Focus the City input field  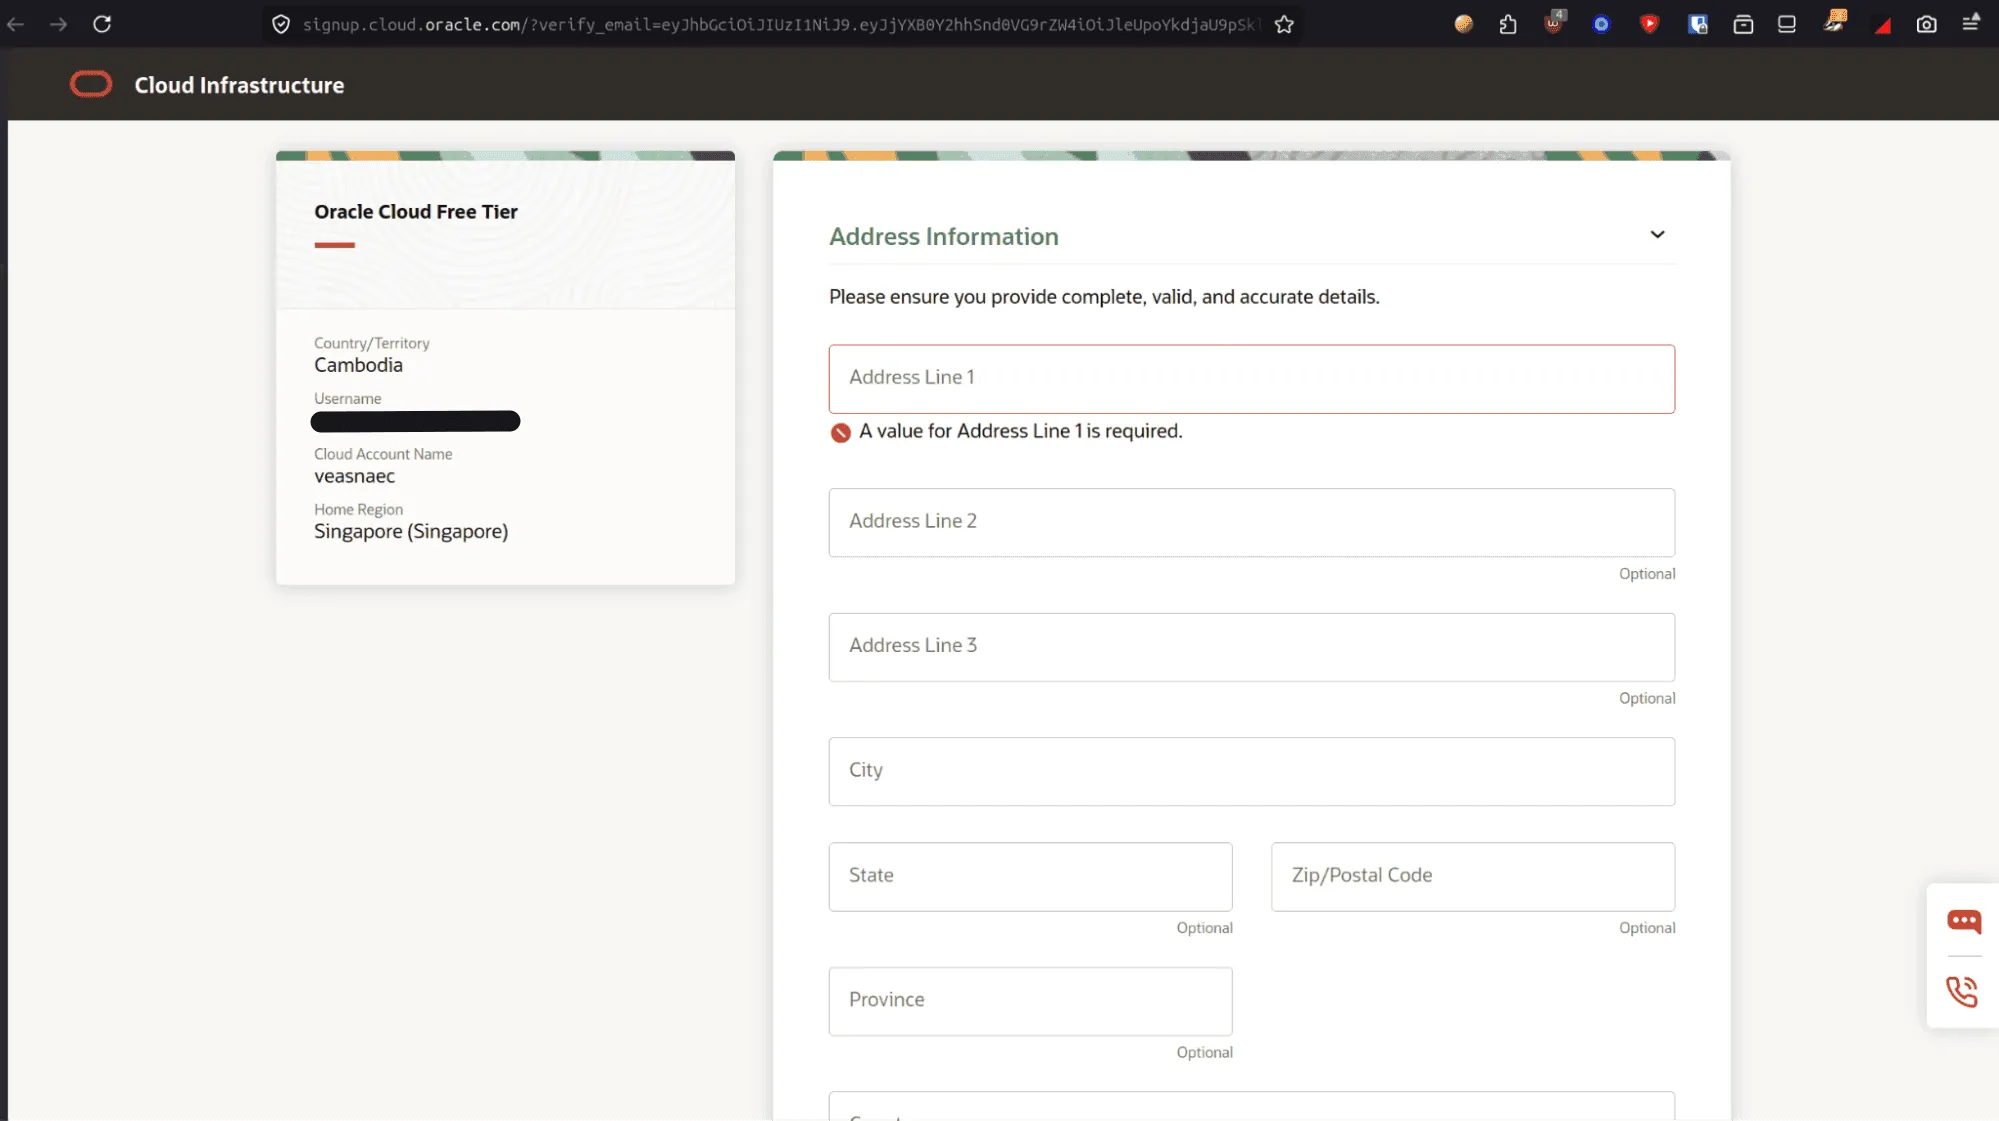(1251, 771)
